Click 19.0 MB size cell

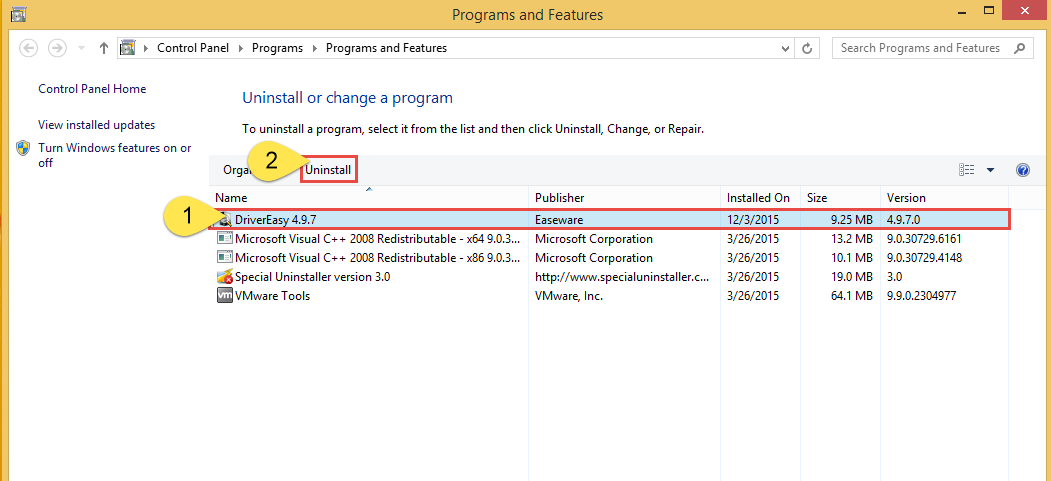pyautogui.click(x=850, y=277)
